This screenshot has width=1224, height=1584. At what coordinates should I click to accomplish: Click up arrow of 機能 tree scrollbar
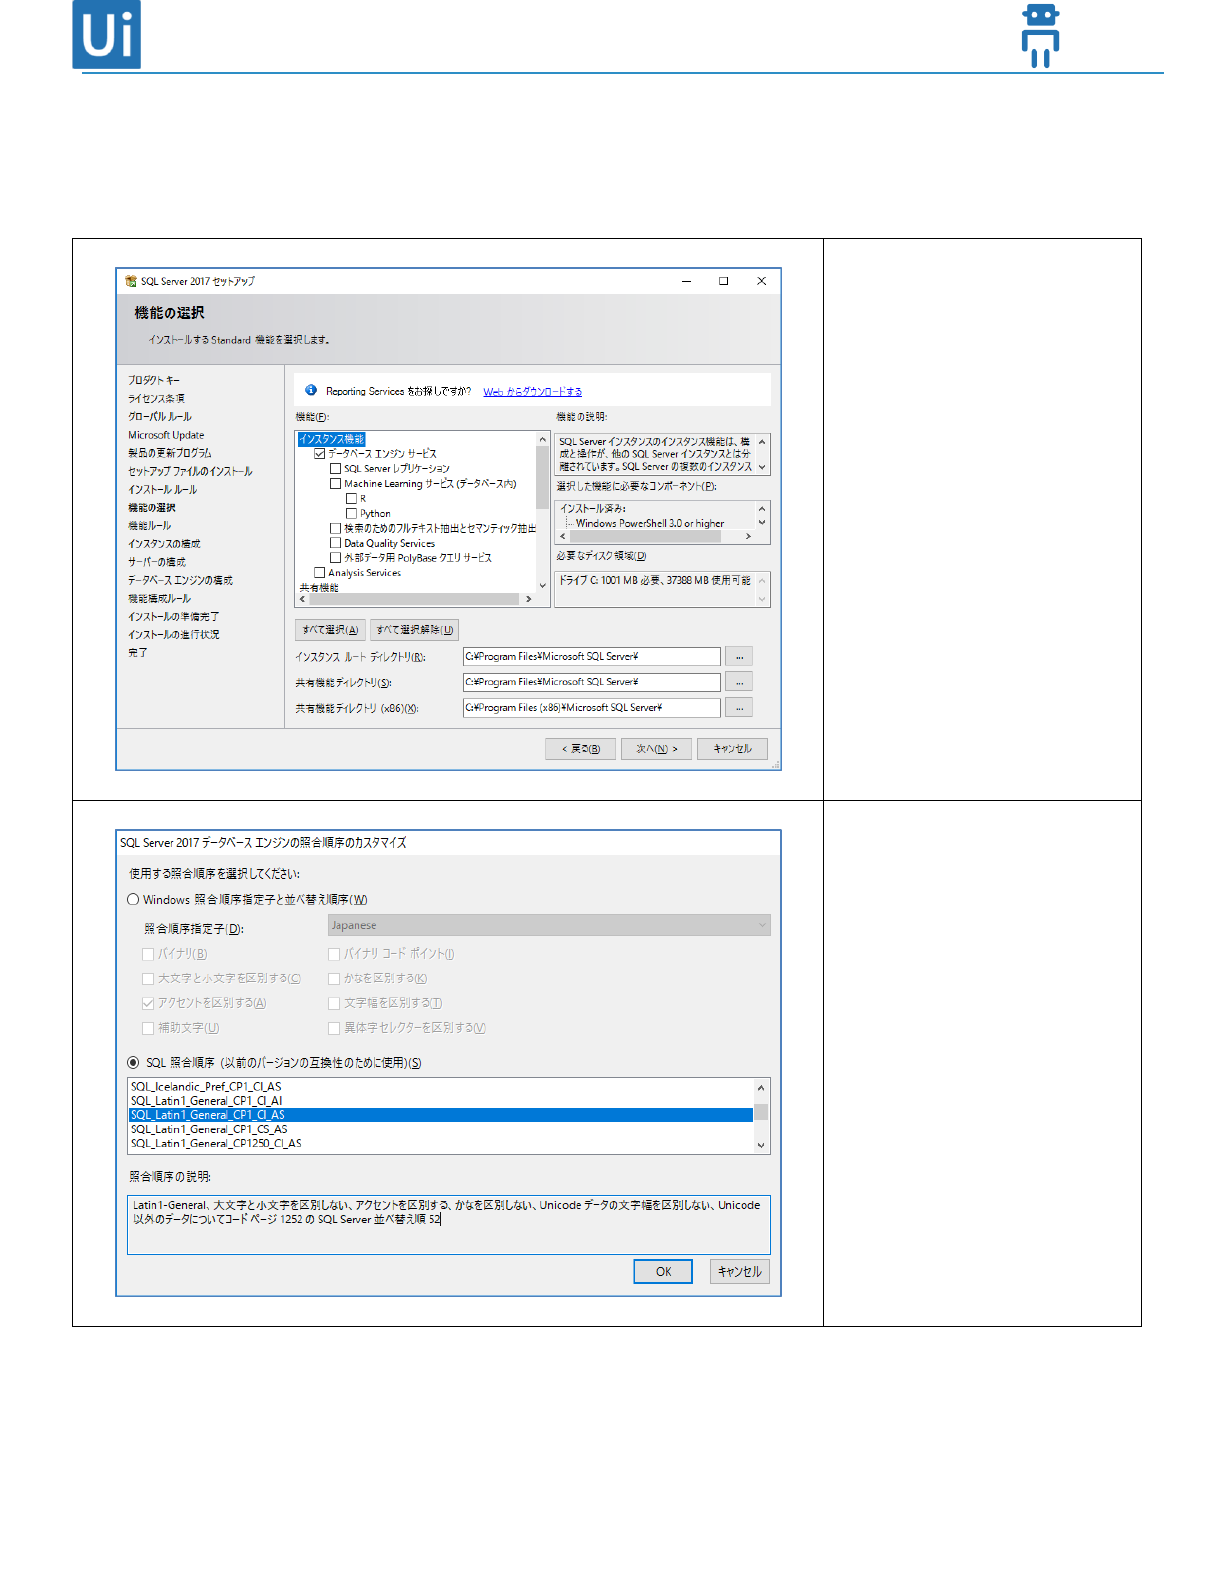(543, 439)
